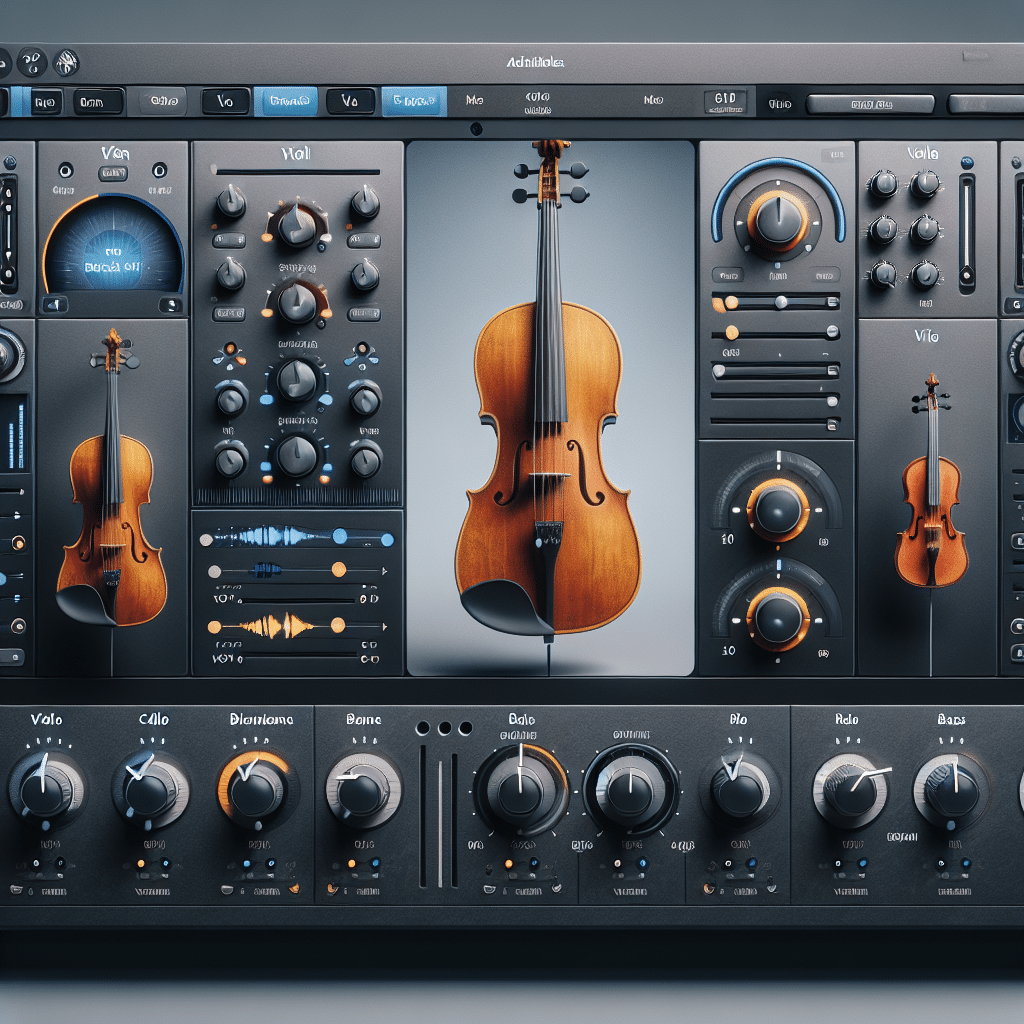Click the arrow ending the second waveform row
This screenshot has height=1024, width=1024.
(384, 571)
